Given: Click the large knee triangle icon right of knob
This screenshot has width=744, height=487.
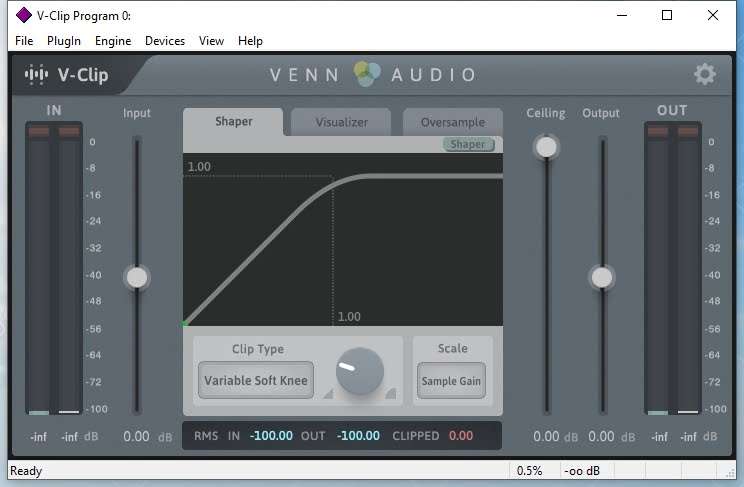Looking at the screenshot, I should pyautogui.click(x=391, y=393).
